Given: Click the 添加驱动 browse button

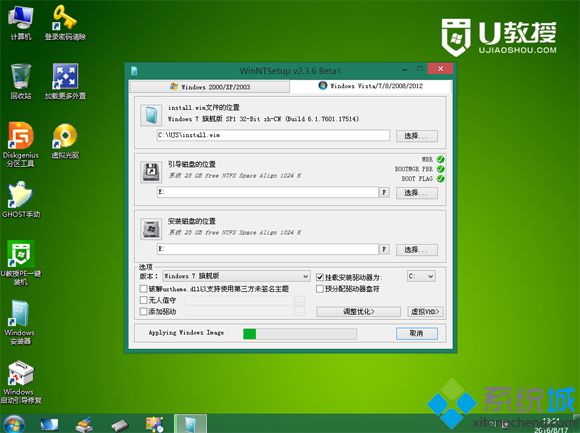Looking at the screenshot, I should [x=300, y=312].
